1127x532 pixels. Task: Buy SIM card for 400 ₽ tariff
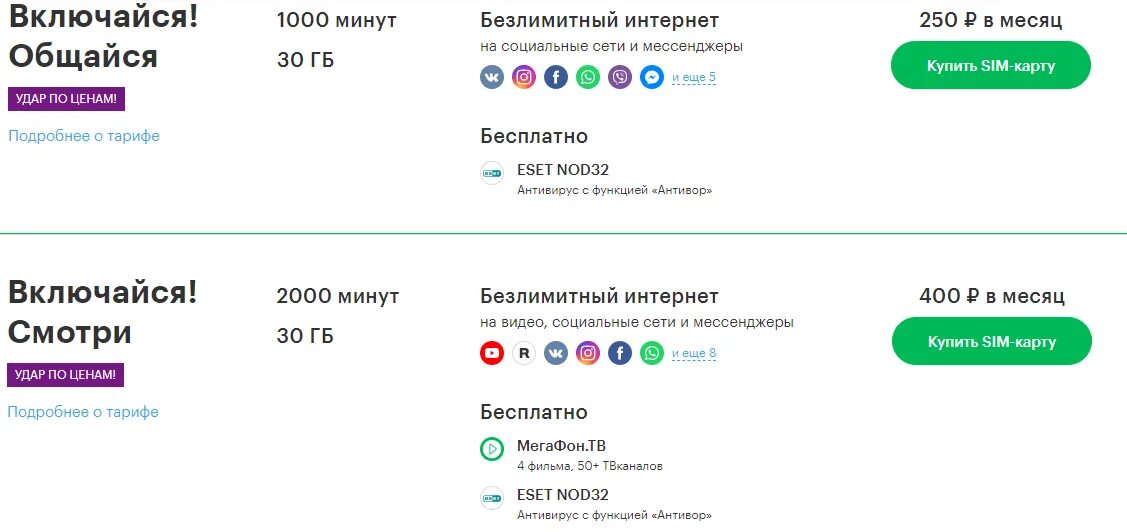point(991,342)
